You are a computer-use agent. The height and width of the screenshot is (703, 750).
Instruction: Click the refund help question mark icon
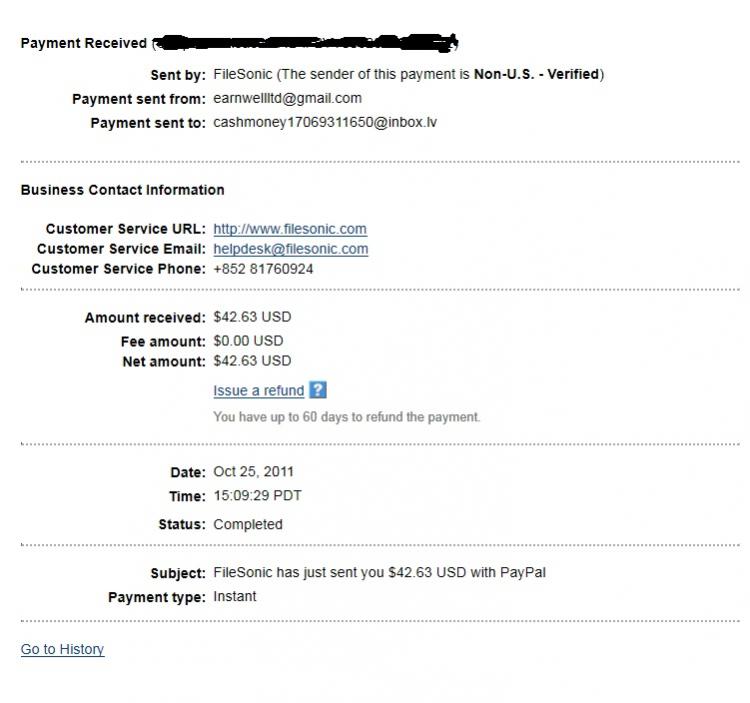click(x=318, y=390)
